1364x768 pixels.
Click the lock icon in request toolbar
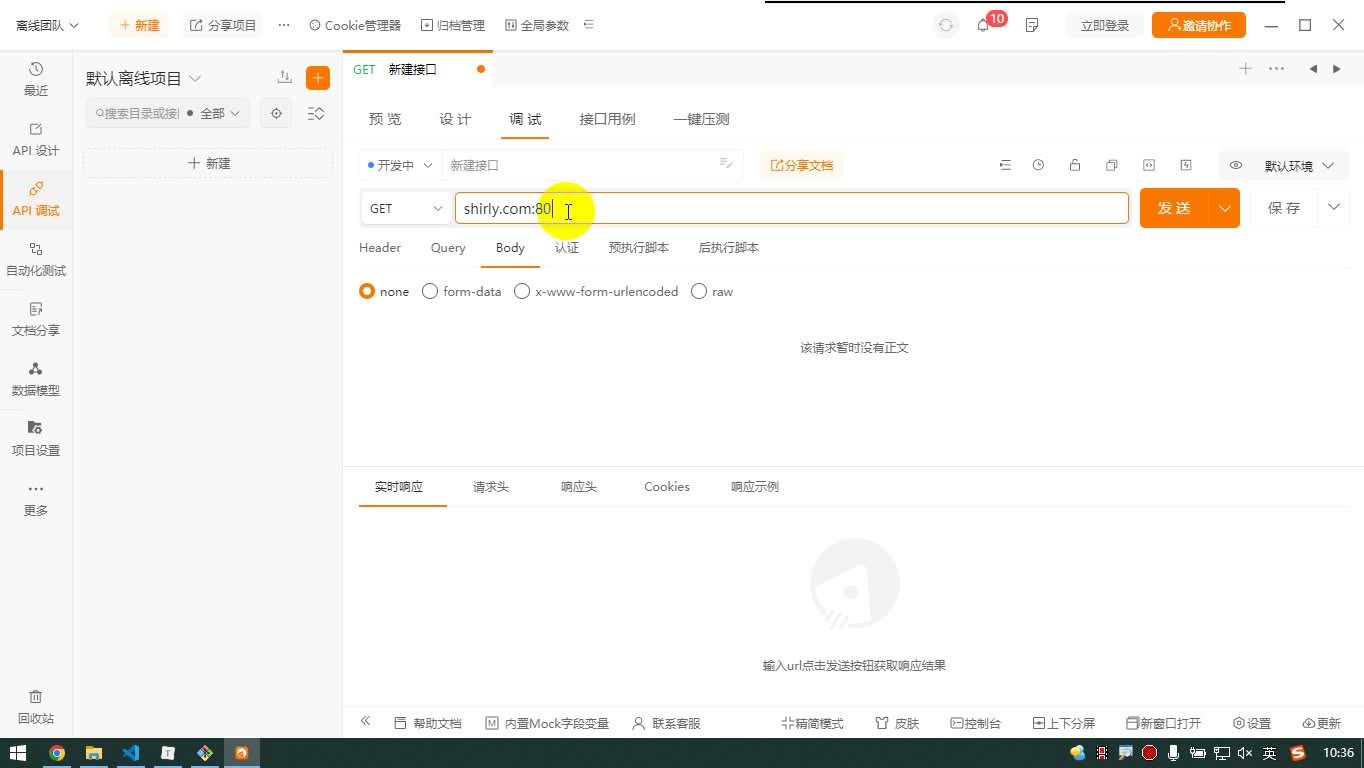[1075, 165]
